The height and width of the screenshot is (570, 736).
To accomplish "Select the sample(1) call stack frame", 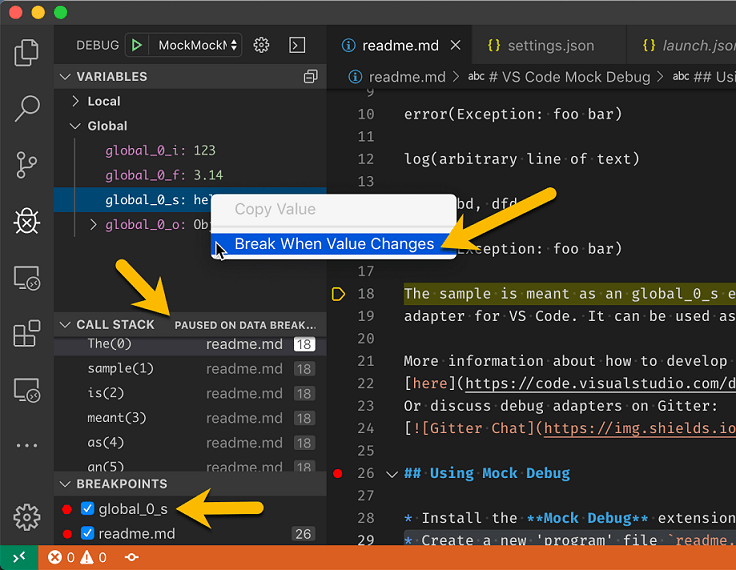I will click(x=121, y=369).
